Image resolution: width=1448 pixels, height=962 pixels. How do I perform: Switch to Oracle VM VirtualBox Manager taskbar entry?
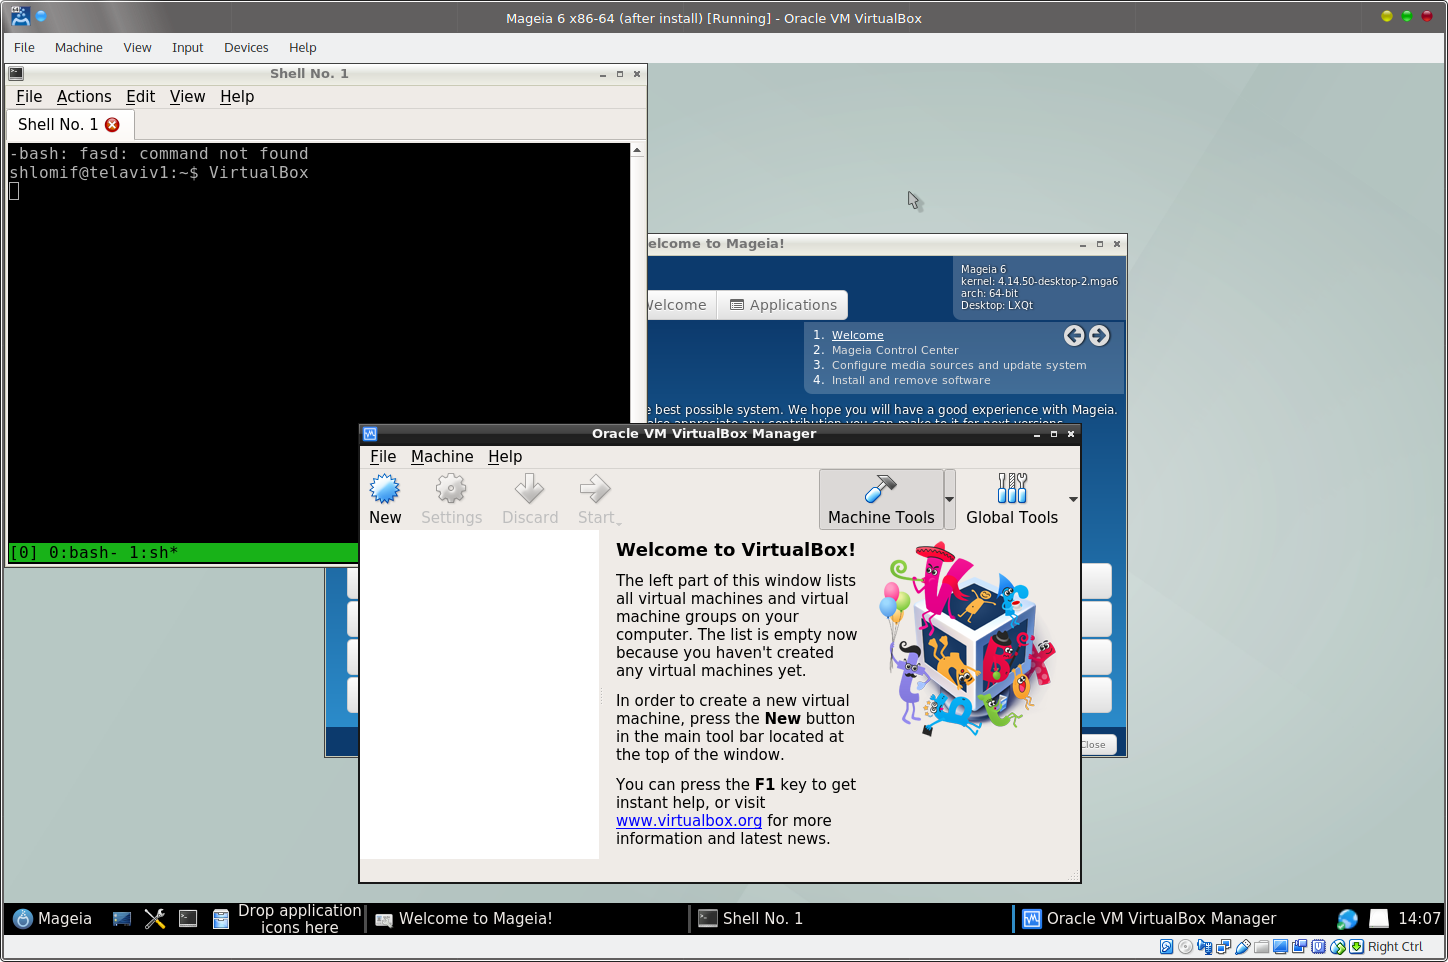pyautogui.click(x=1170, y=918)
